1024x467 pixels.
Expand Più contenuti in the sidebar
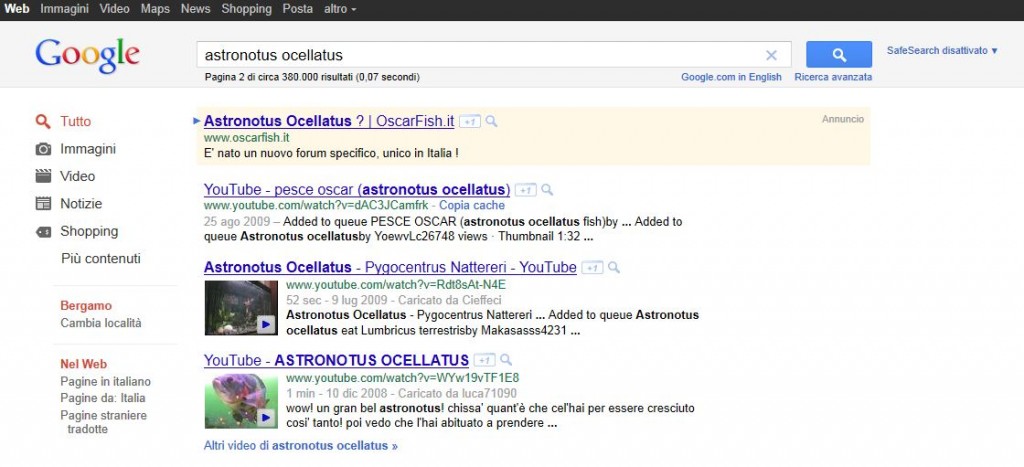pyautogui.click(x=101, y=259)
